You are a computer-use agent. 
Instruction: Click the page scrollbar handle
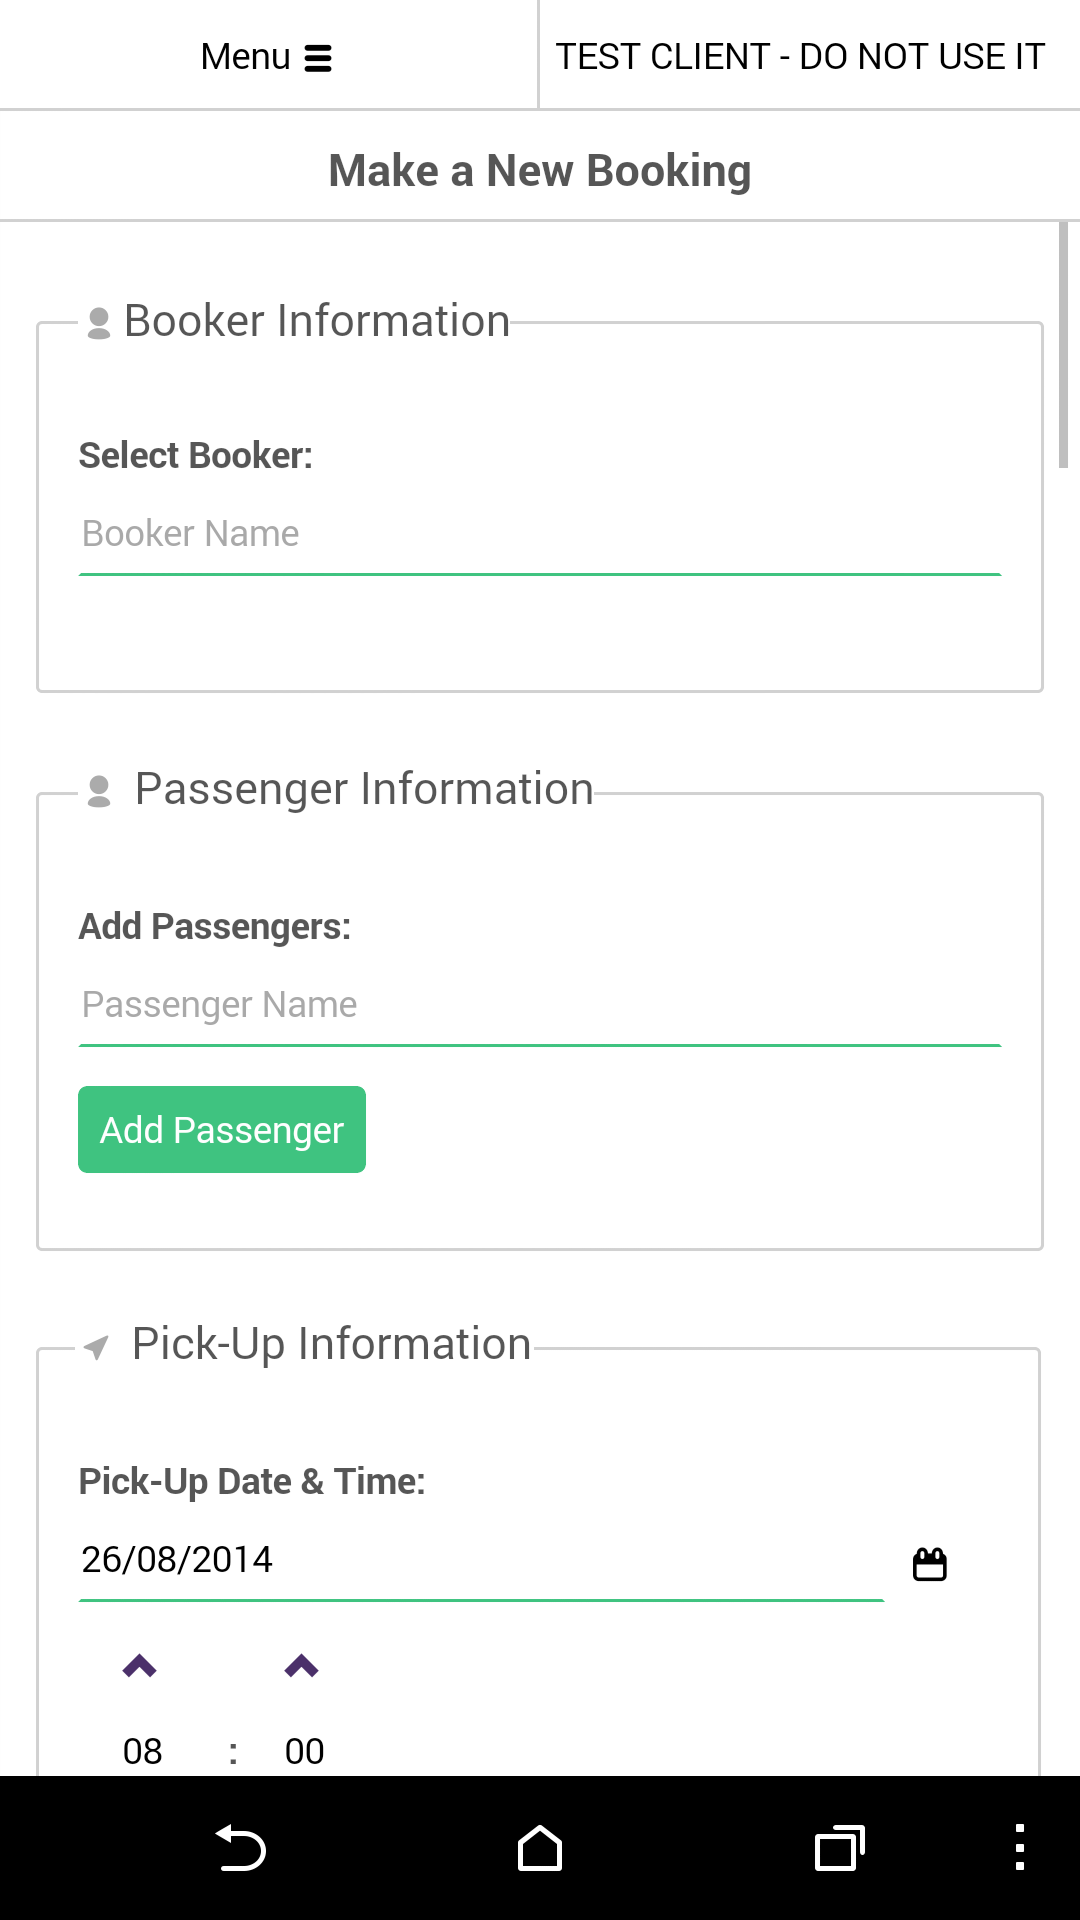click(1064, 345)
